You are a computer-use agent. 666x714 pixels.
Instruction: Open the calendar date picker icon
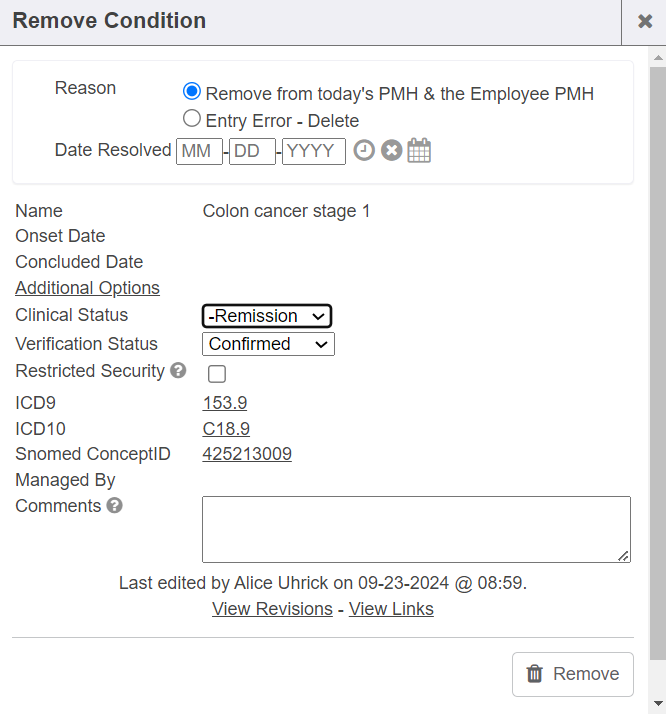(x=419, y=151)
